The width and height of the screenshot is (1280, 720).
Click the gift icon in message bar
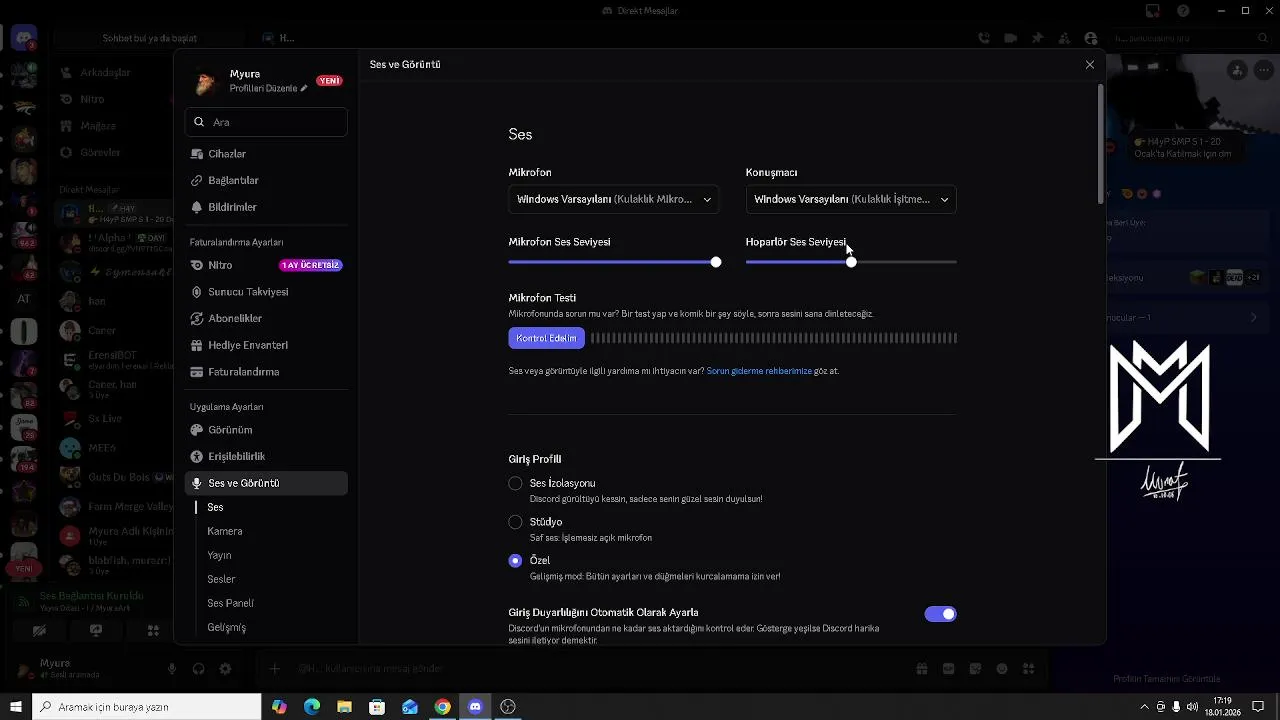(921, 669)
